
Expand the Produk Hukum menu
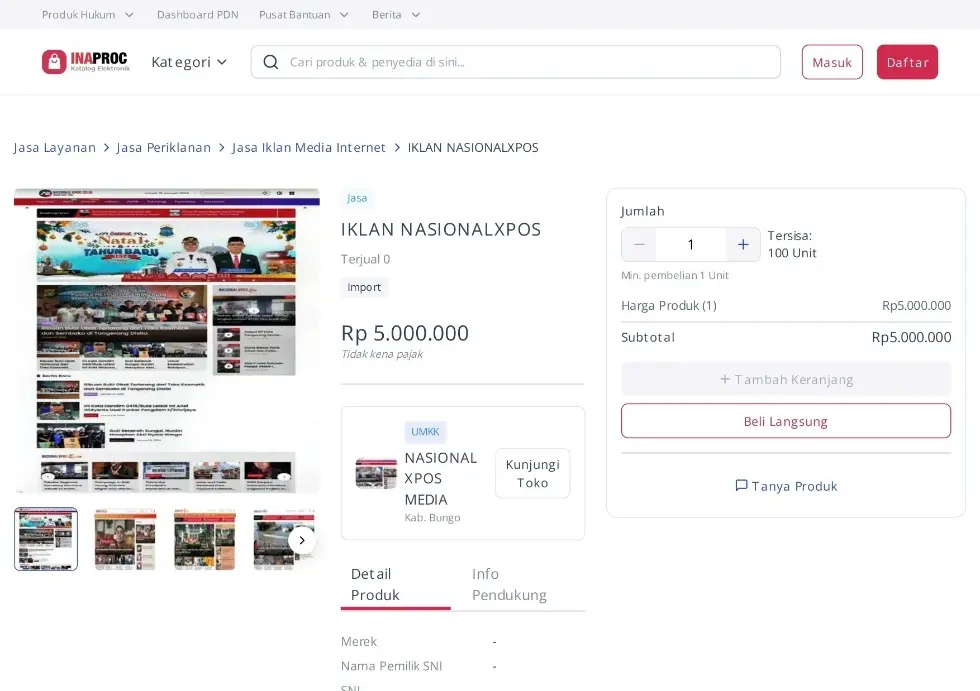(x=88, y=14)
